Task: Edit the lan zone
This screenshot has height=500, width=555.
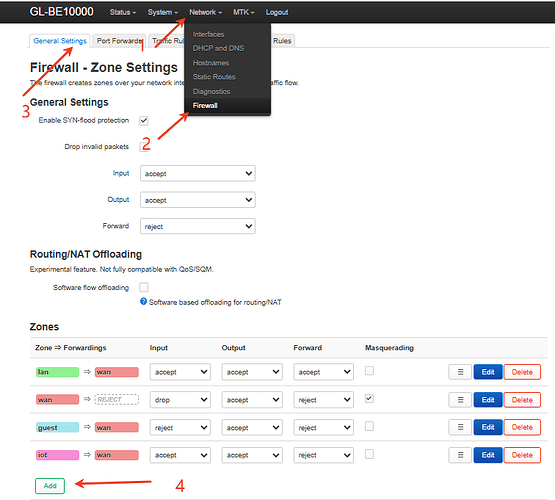Action: point(488,372)
